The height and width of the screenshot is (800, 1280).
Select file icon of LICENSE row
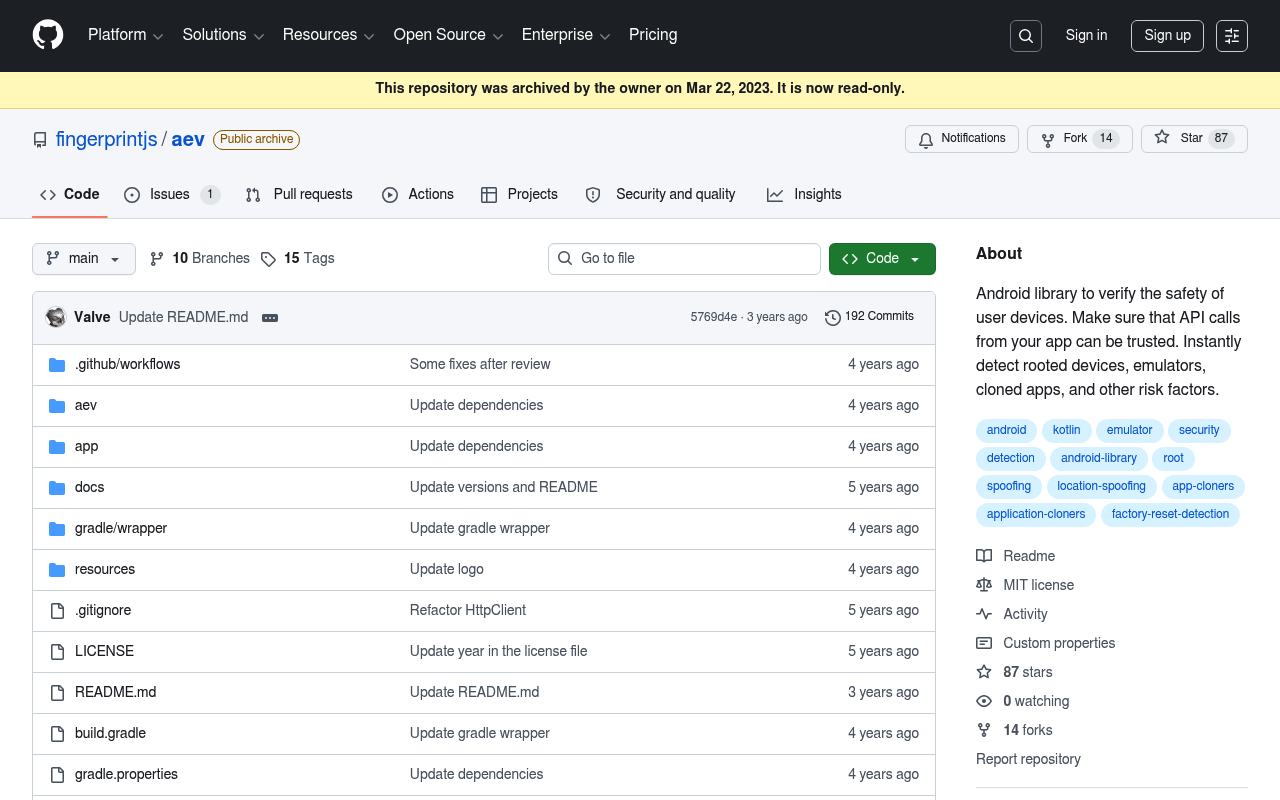click(57, 652)
